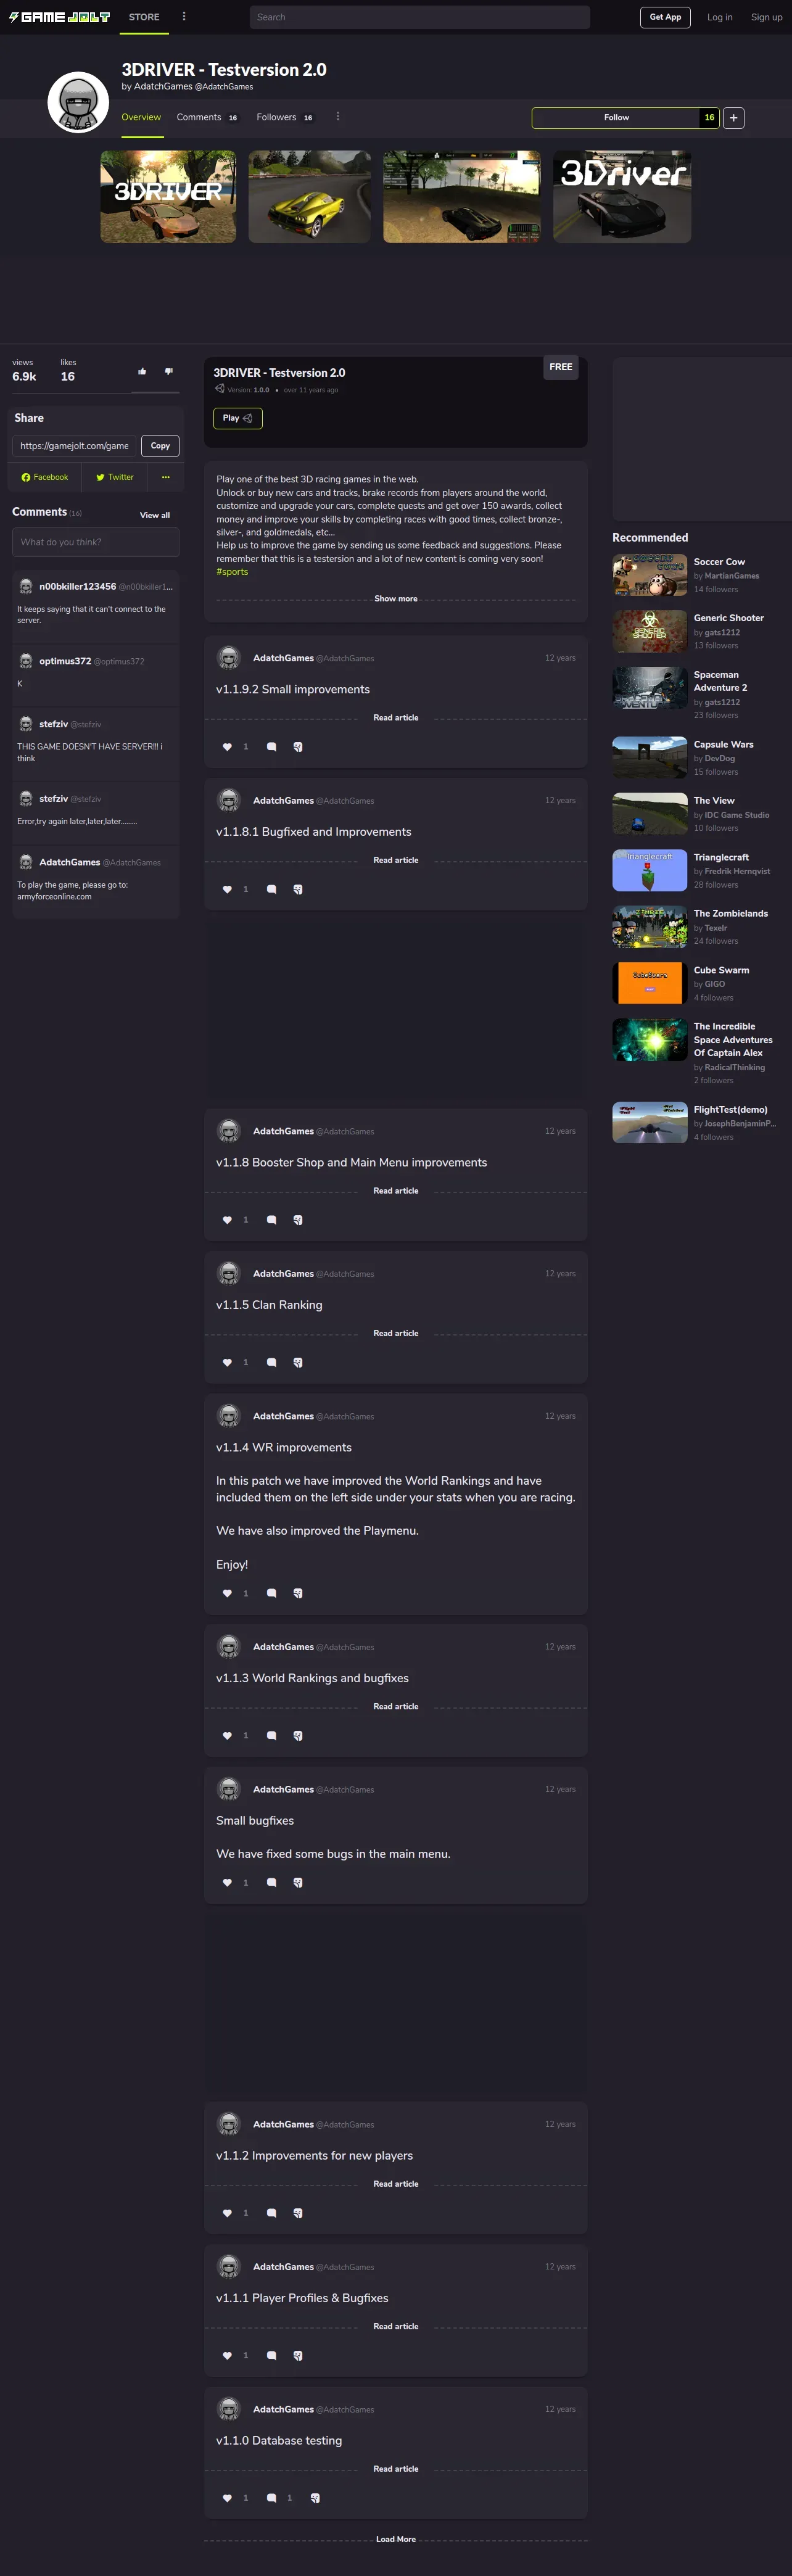Screen dimensions: 792x2576
Task: Open comments on v1.1.8 Booster Shop post
Action: pyautogui.click(x=271, y=1220)
